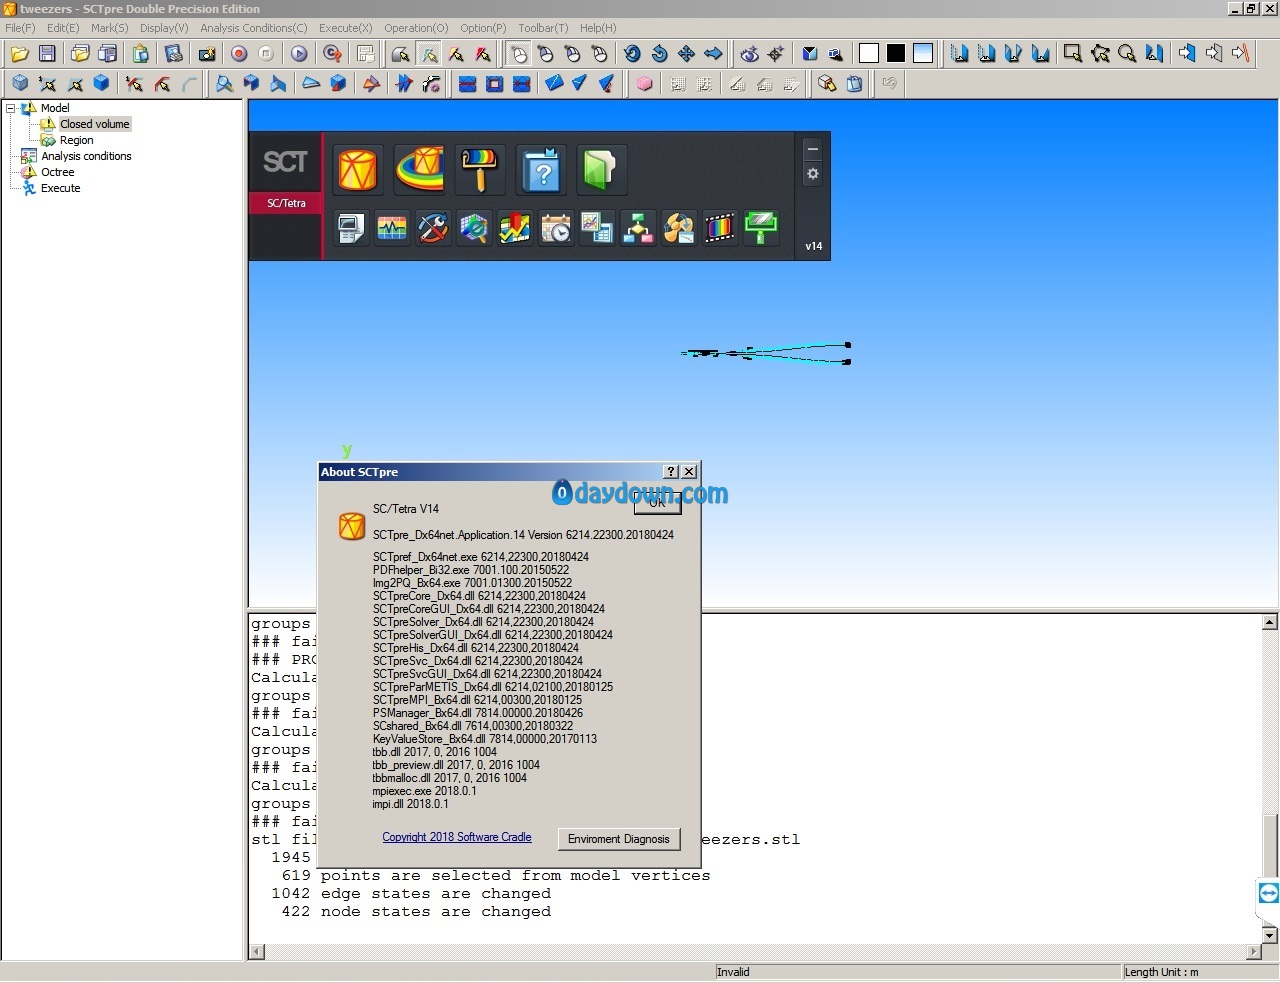
Task: Click the bar chart with arrow icon
Action: (x=515, y=228)
